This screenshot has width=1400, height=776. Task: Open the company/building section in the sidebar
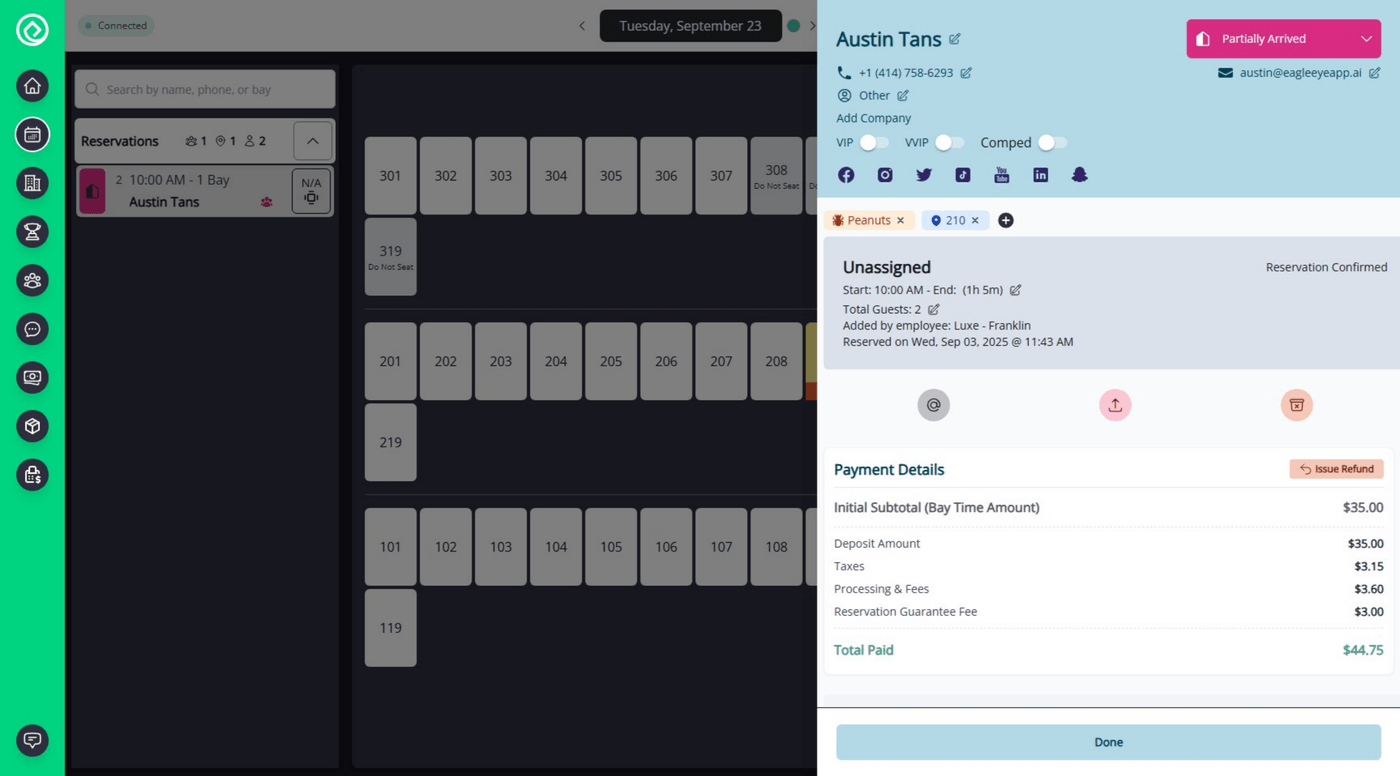[x=32, y=183]
